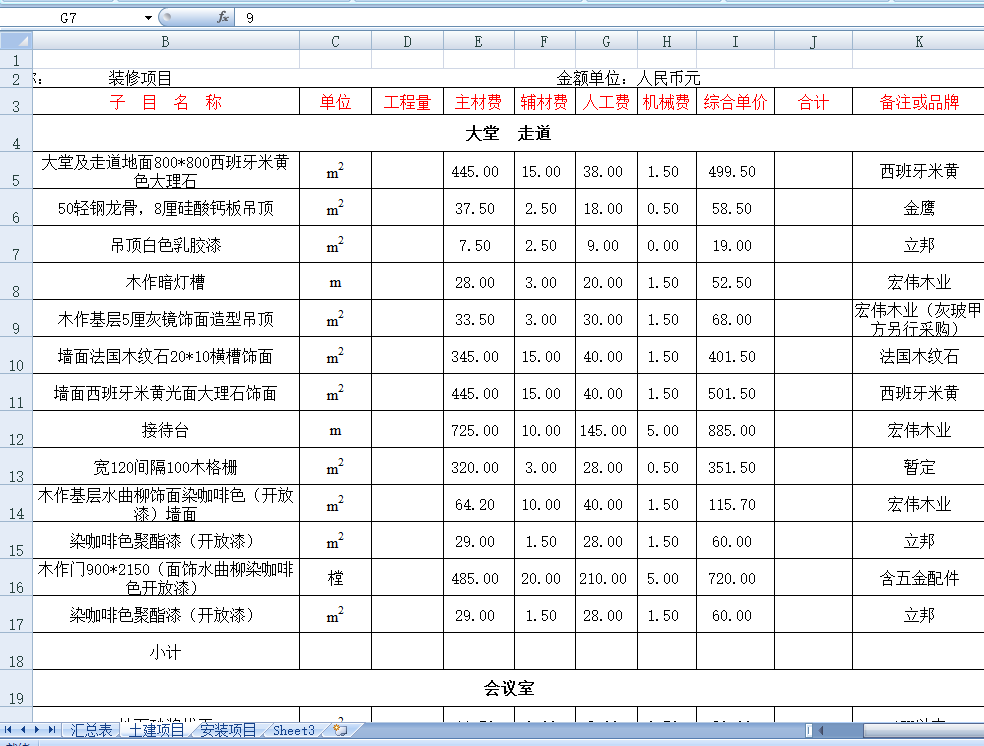
Task: Click the 主材费 header cell
Action: coord(478,102)
